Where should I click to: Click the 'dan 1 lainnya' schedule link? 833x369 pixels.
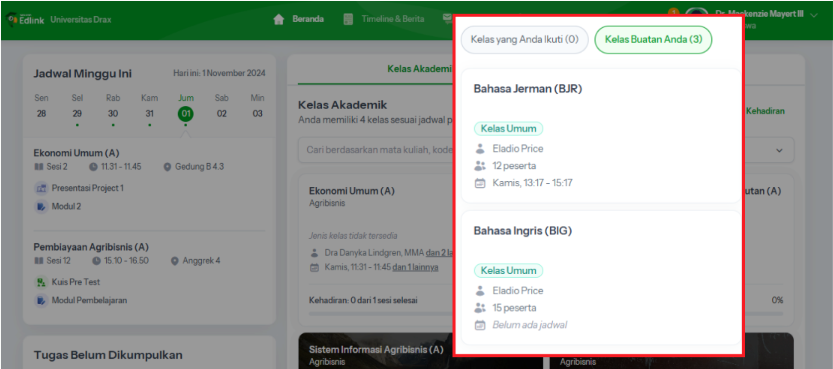415,268
